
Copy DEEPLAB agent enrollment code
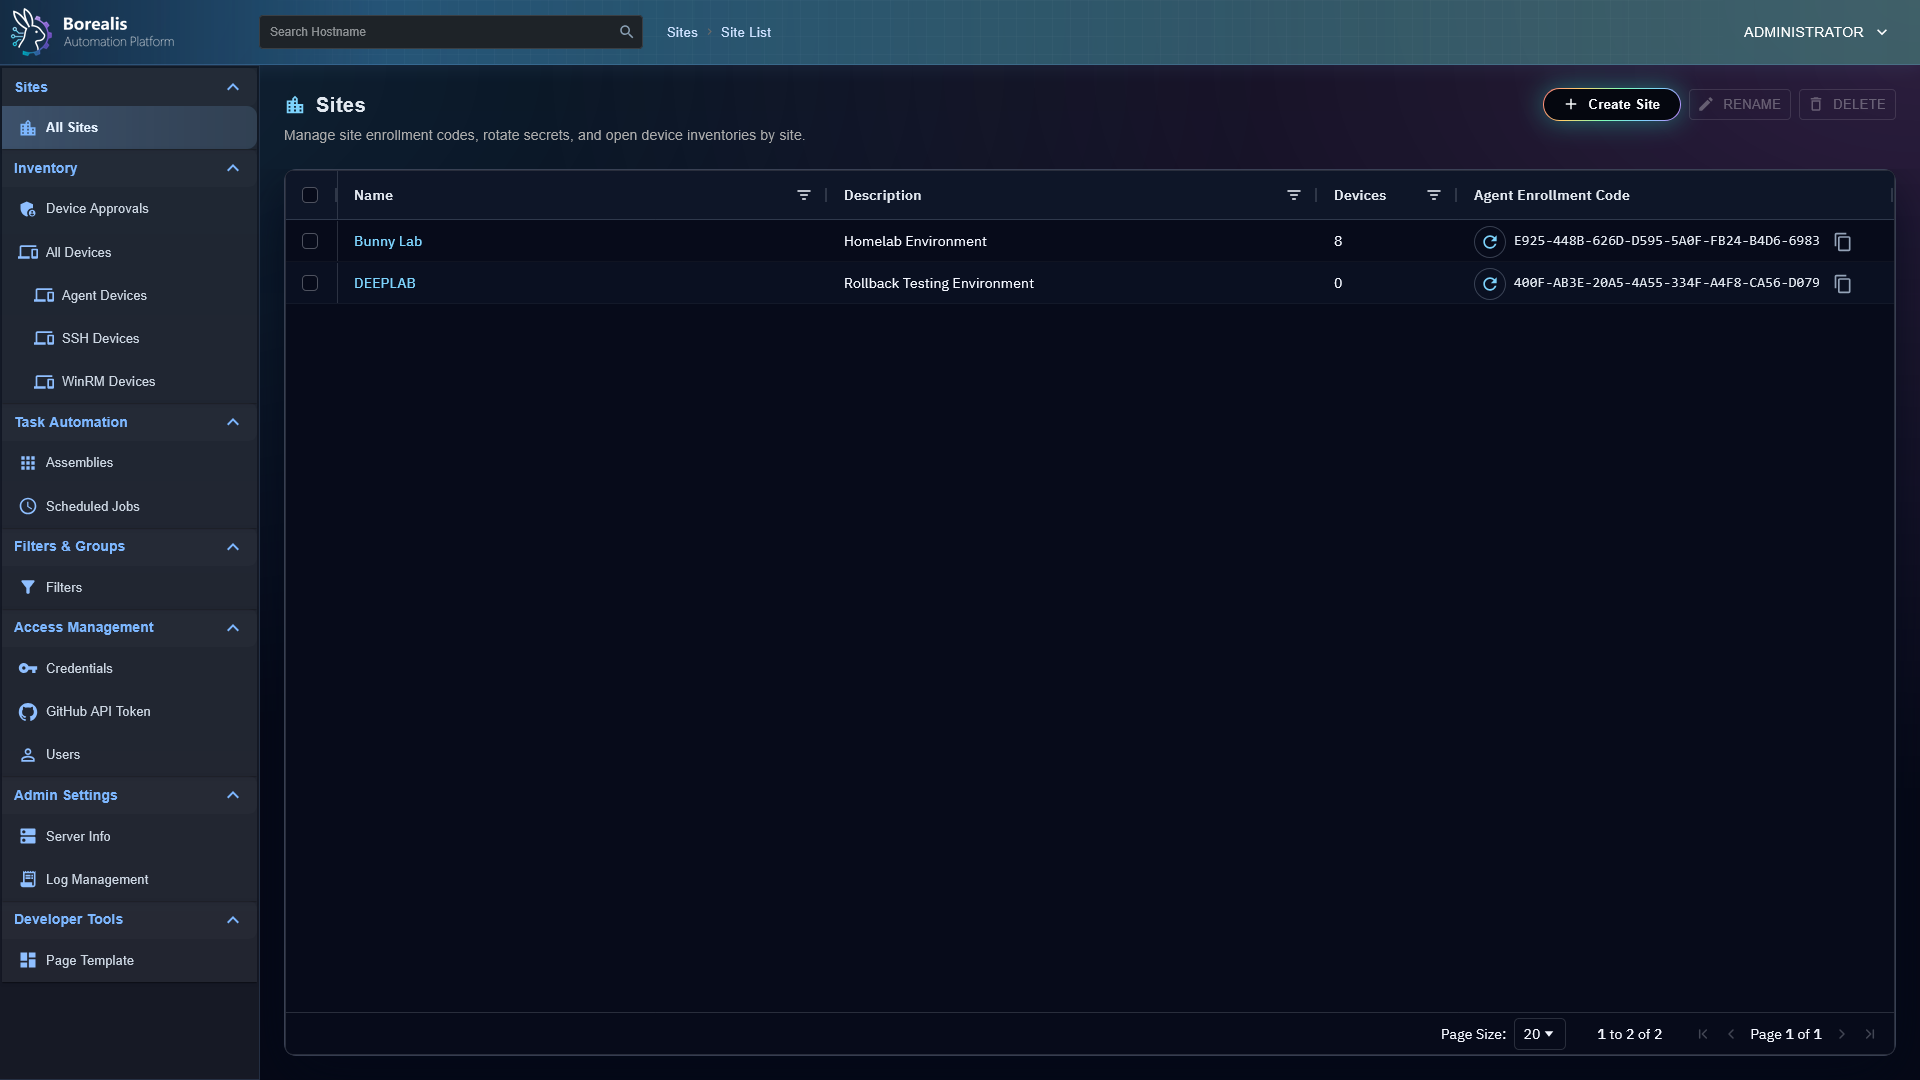tap(1842, 284)
